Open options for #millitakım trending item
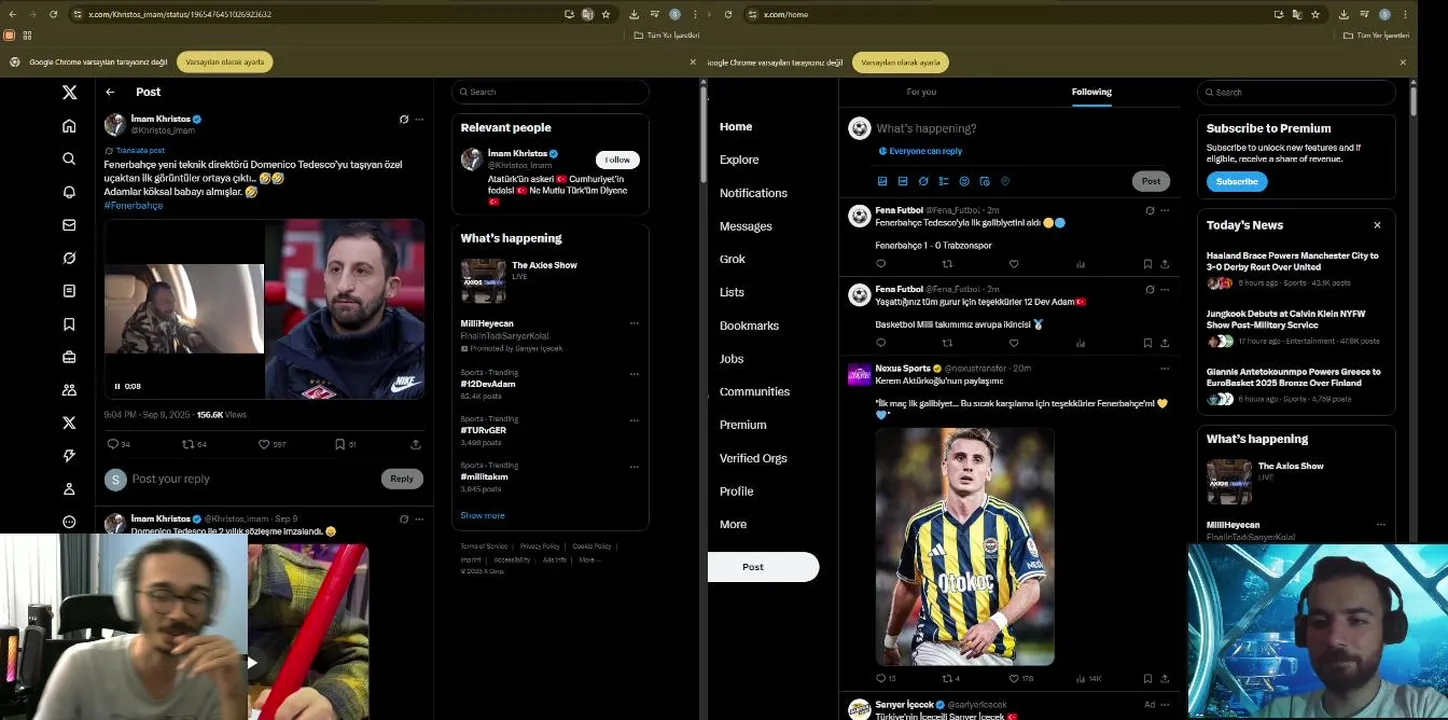This screenshot has height=720, width=1448. coord(634,467)
